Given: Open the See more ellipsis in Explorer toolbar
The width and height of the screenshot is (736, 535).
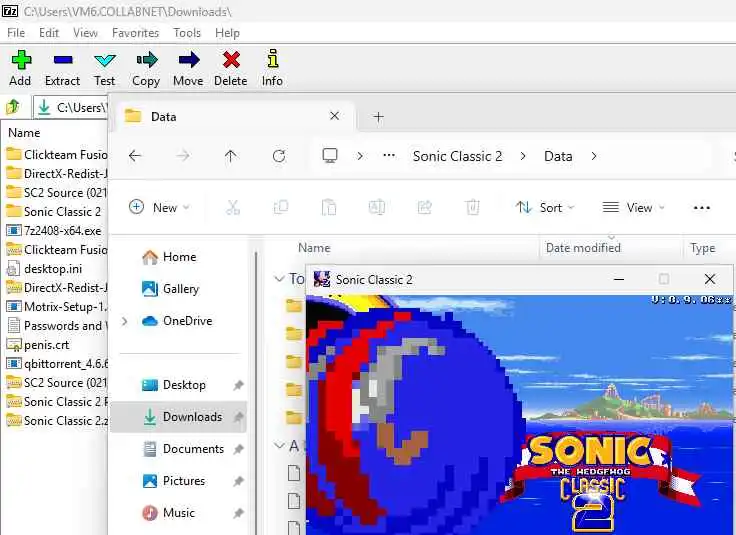Looking at the screenshot, I should point(701,207).
